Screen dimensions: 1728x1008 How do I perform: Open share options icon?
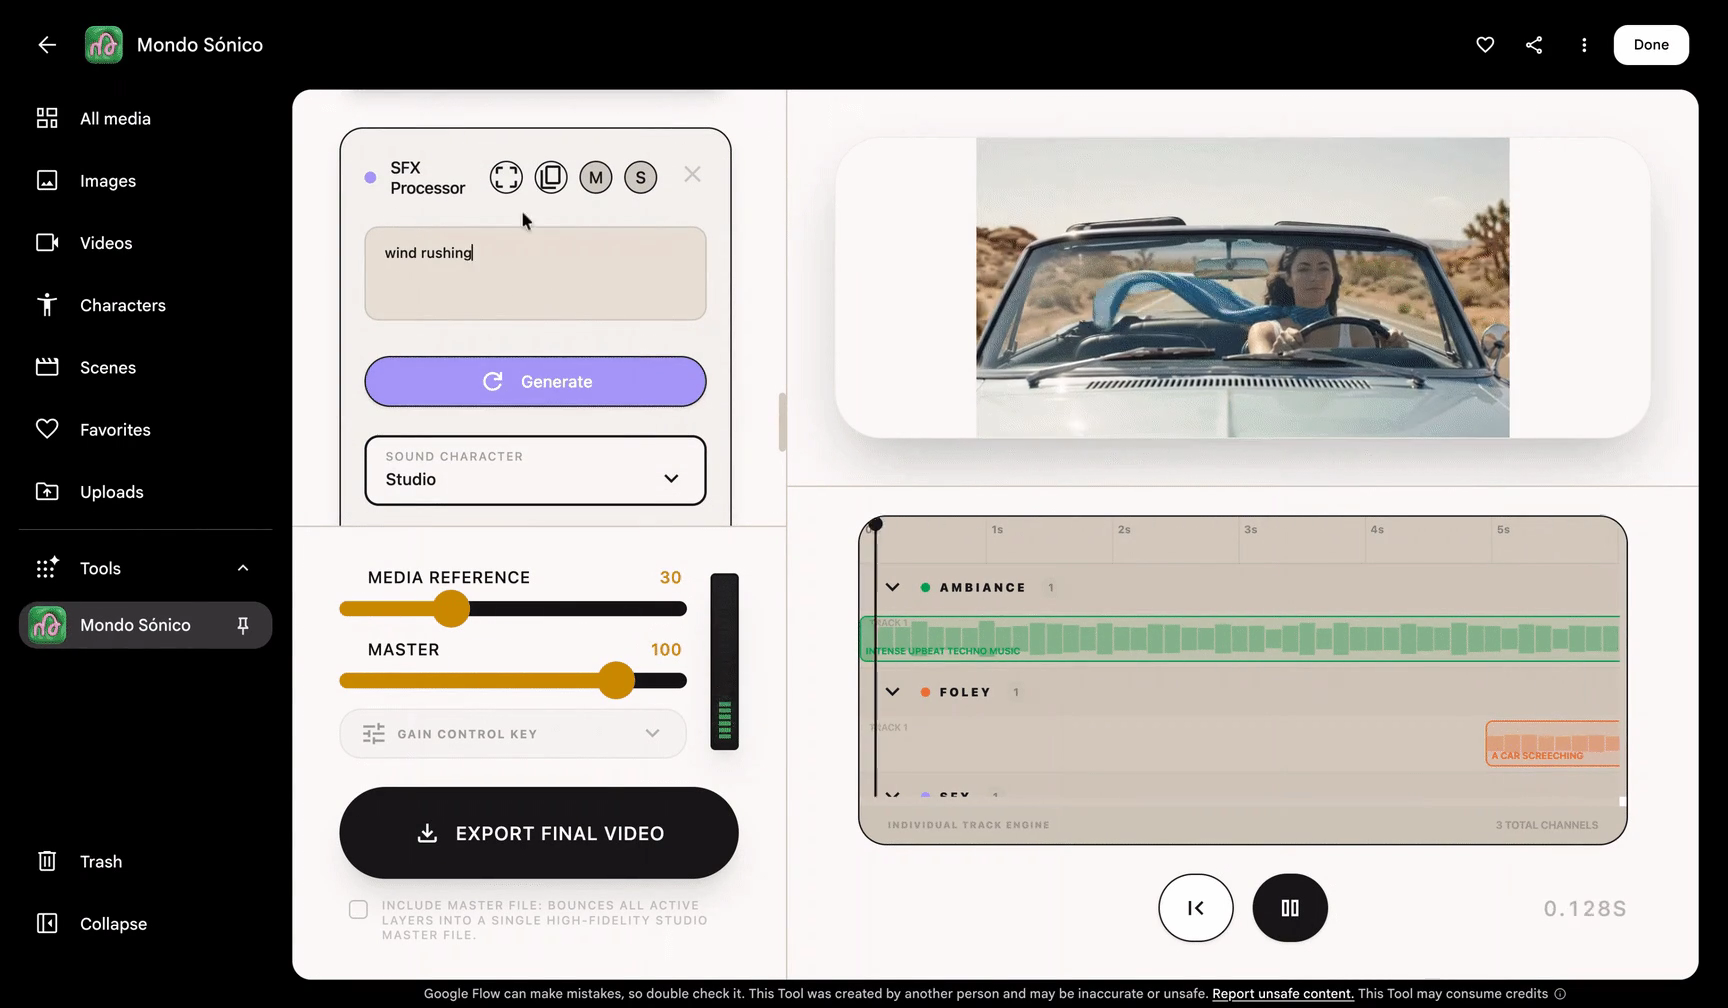pos(1534,45)
